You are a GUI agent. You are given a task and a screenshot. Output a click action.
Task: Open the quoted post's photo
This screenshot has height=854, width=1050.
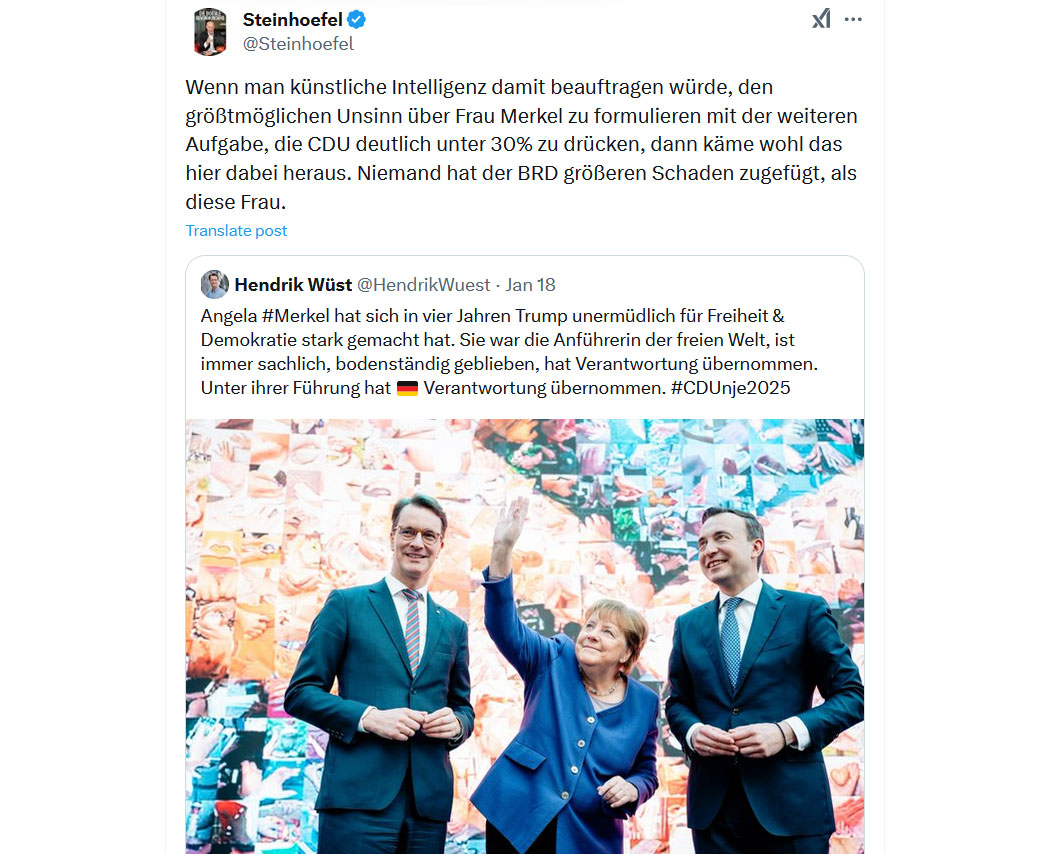pyautogui.click(x=525, y=636)
